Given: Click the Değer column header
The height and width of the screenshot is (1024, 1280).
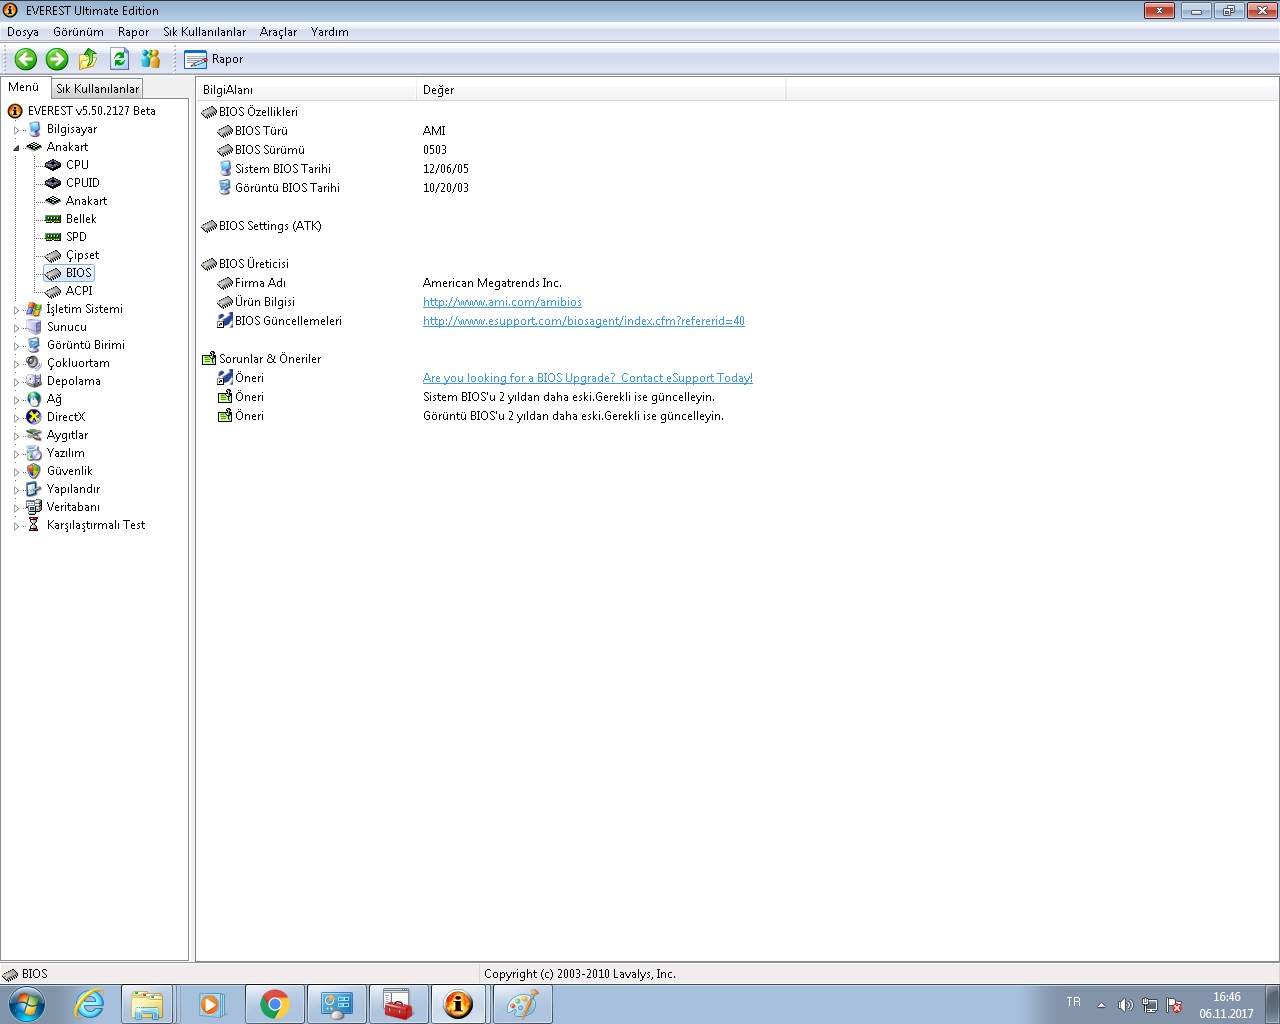Looking at the screenshot, I should click(x=438, y=90).
